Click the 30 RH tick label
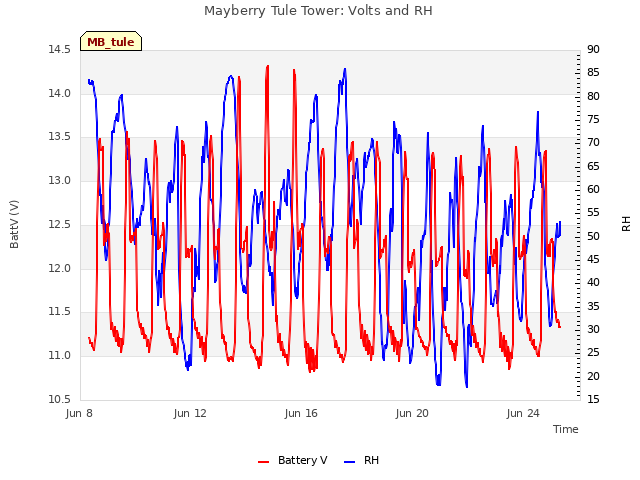This screenshot has width=640, height=480. pos(593,329)
